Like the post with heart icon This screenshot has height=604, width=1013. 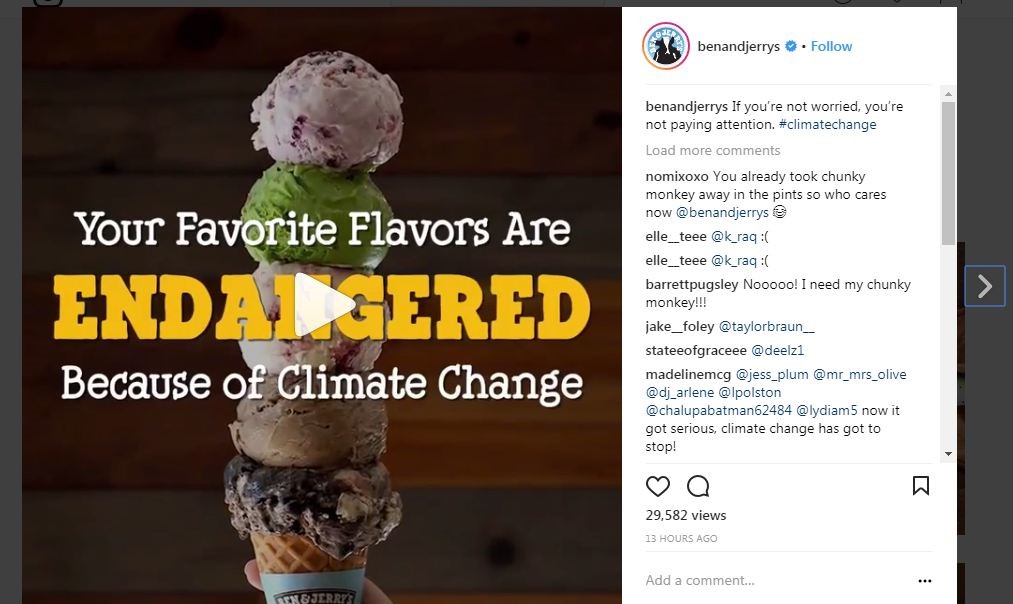658,487
